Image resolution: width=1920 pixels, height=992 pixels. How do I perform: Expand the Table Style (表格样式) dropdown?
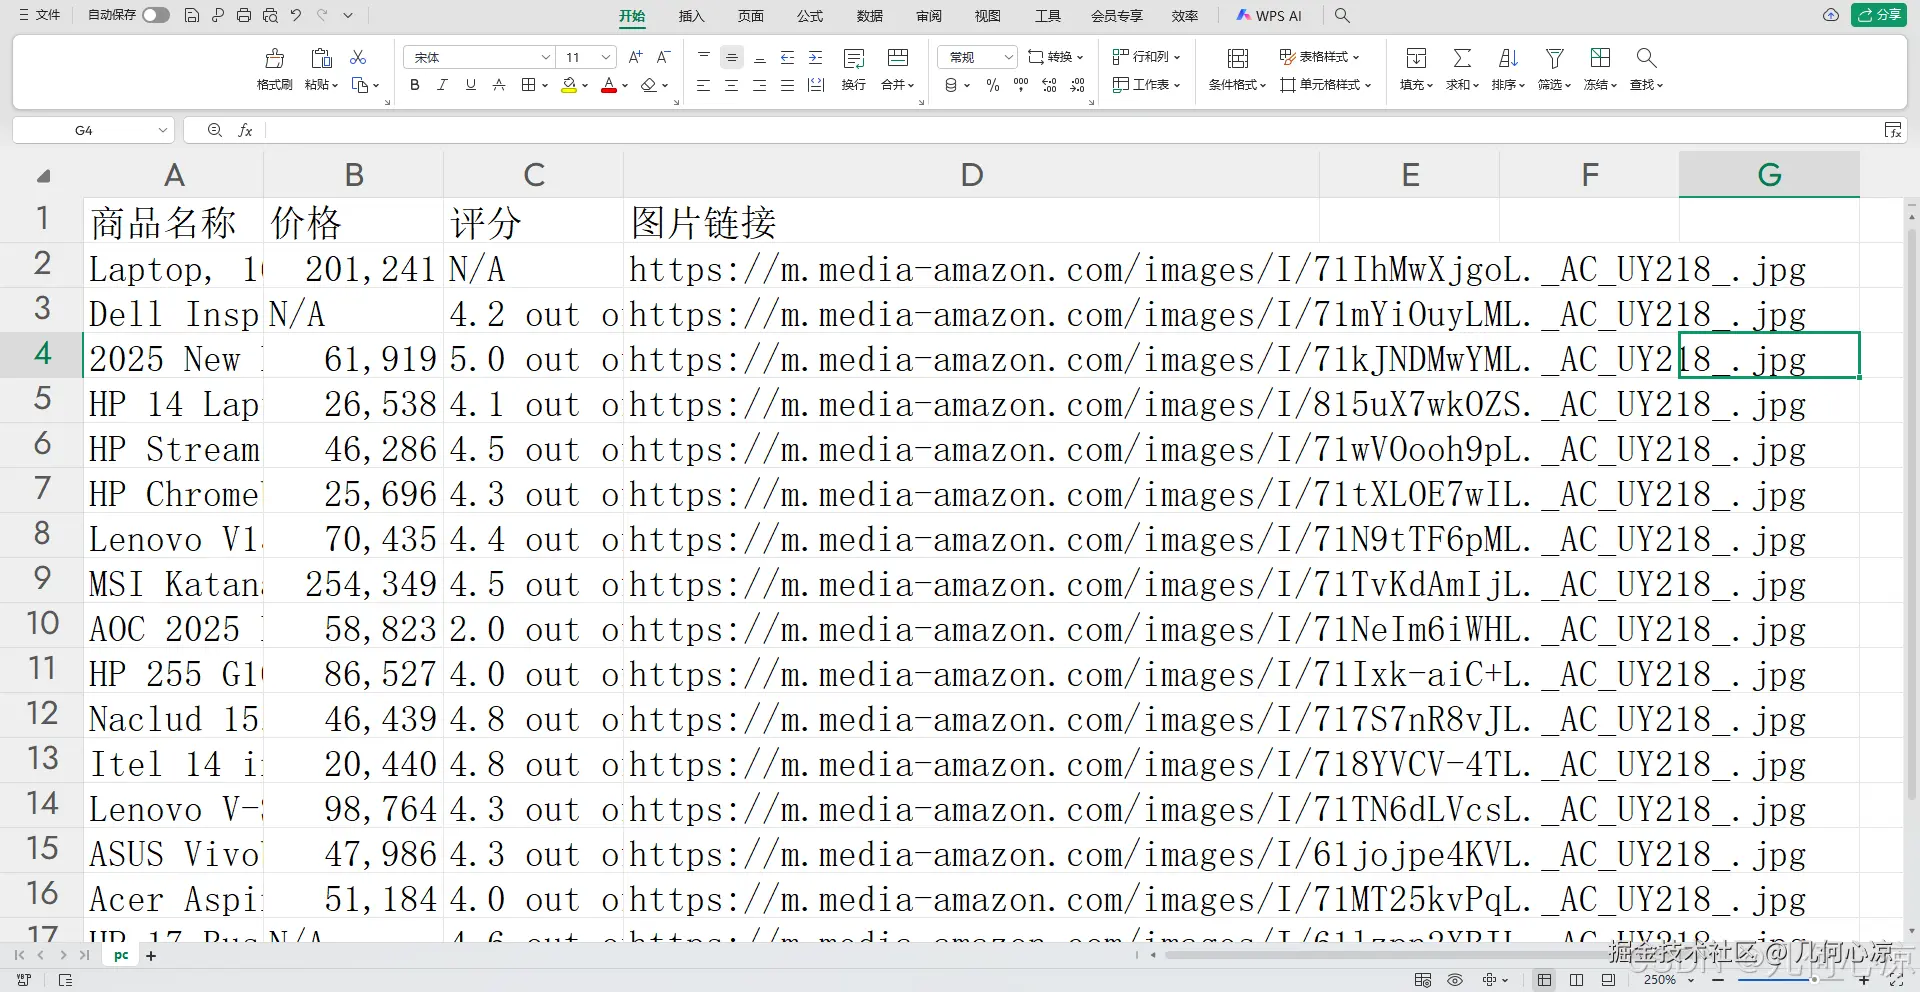[x=1319, y=57]
